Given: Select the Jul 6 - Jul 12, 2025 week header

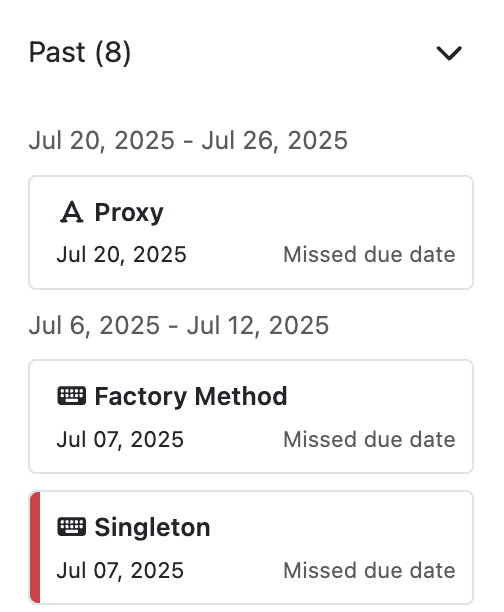Looking at the screenshot, I should tap(179, 326).
